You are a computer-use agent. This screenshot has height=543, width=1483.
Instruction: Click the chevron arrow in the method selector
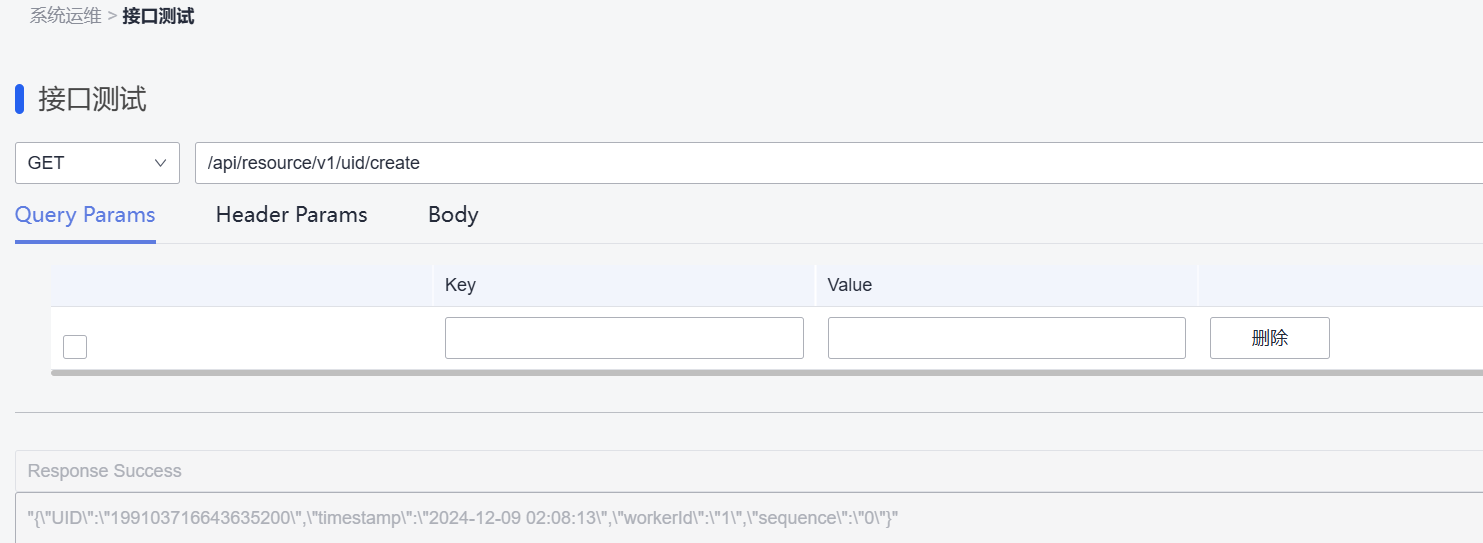click(x=160, y=163)
